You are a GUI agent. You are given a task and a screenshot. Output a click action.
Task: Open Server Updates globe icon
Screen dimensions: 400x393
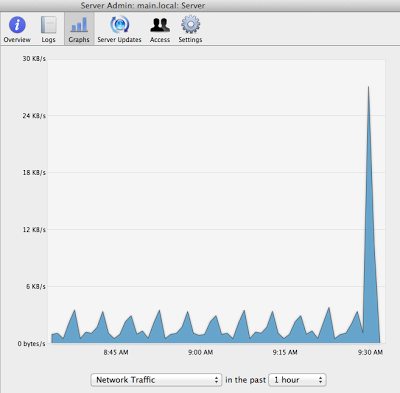coord(119,25)
